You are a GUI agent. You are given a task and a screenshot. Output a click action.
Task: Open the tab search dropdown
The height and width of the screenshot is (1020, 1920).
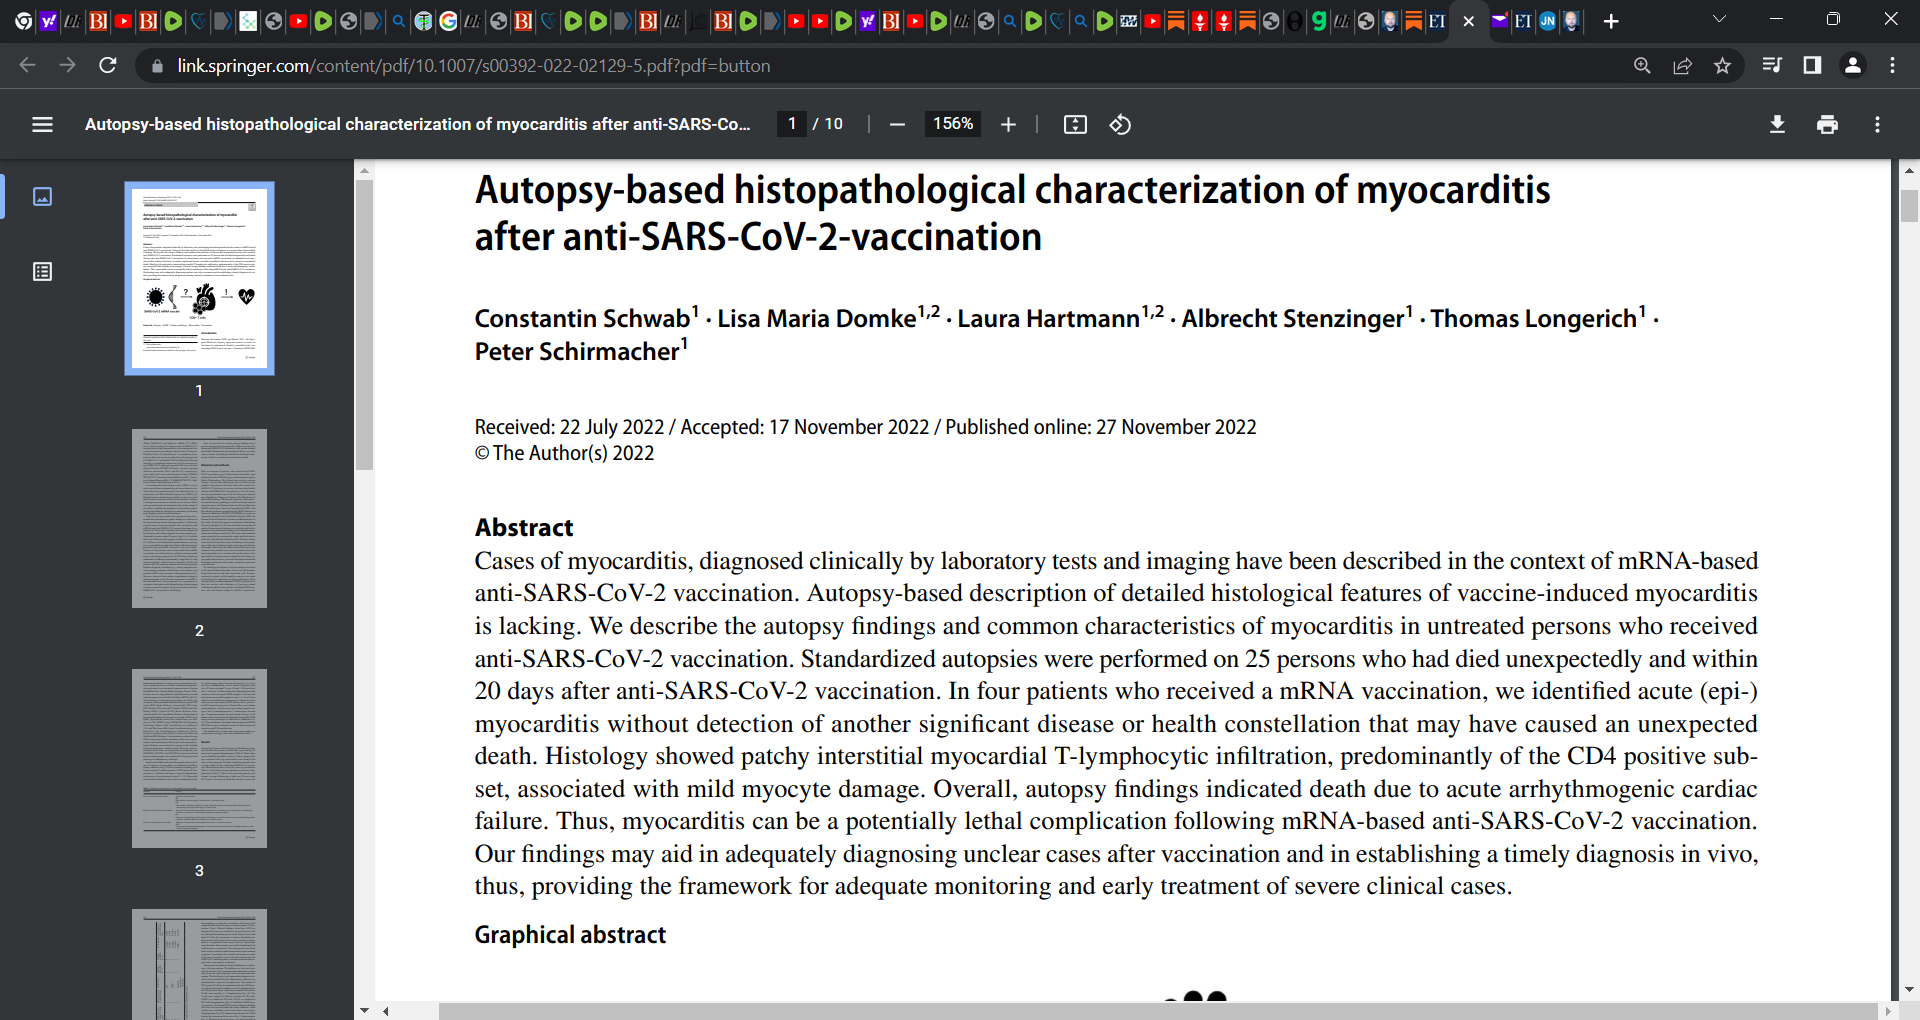tap(1719, 19)
